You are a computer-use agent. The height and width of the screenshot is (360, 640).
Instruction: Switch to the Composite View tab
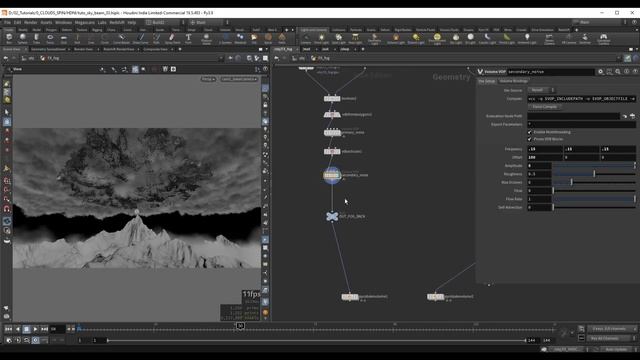[156, 49]
